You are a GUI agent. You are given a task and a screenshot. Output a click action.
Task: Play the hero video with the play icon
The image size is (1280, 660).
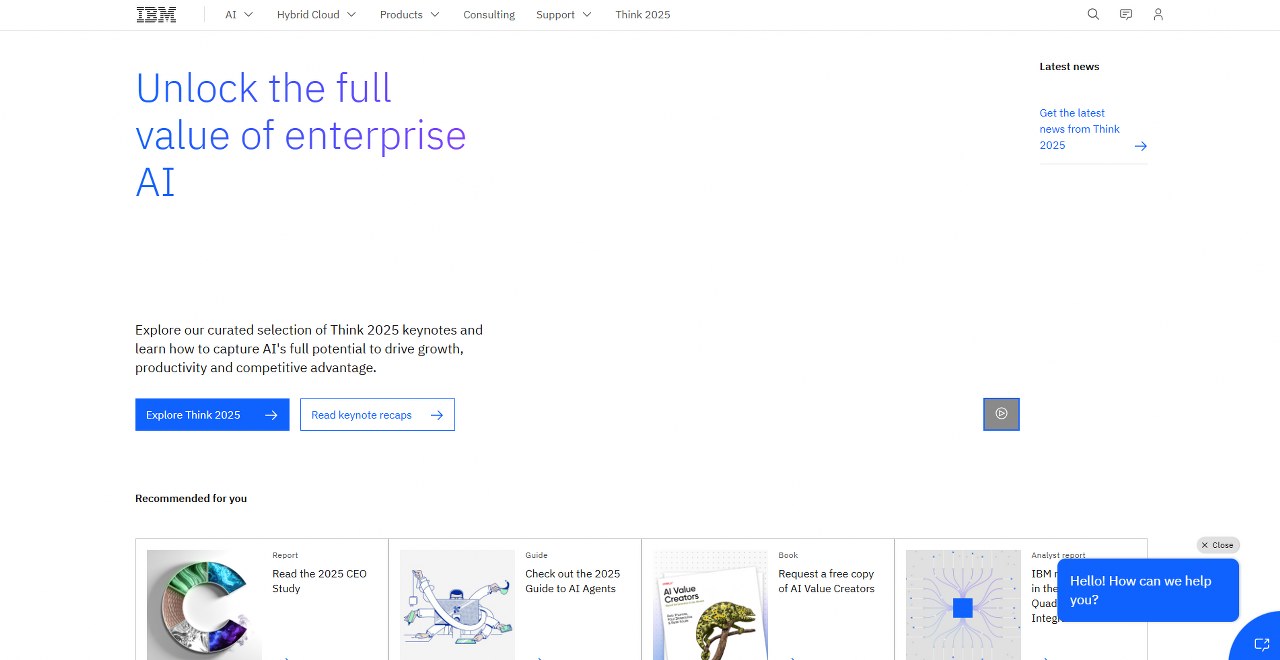(1001, 414)
